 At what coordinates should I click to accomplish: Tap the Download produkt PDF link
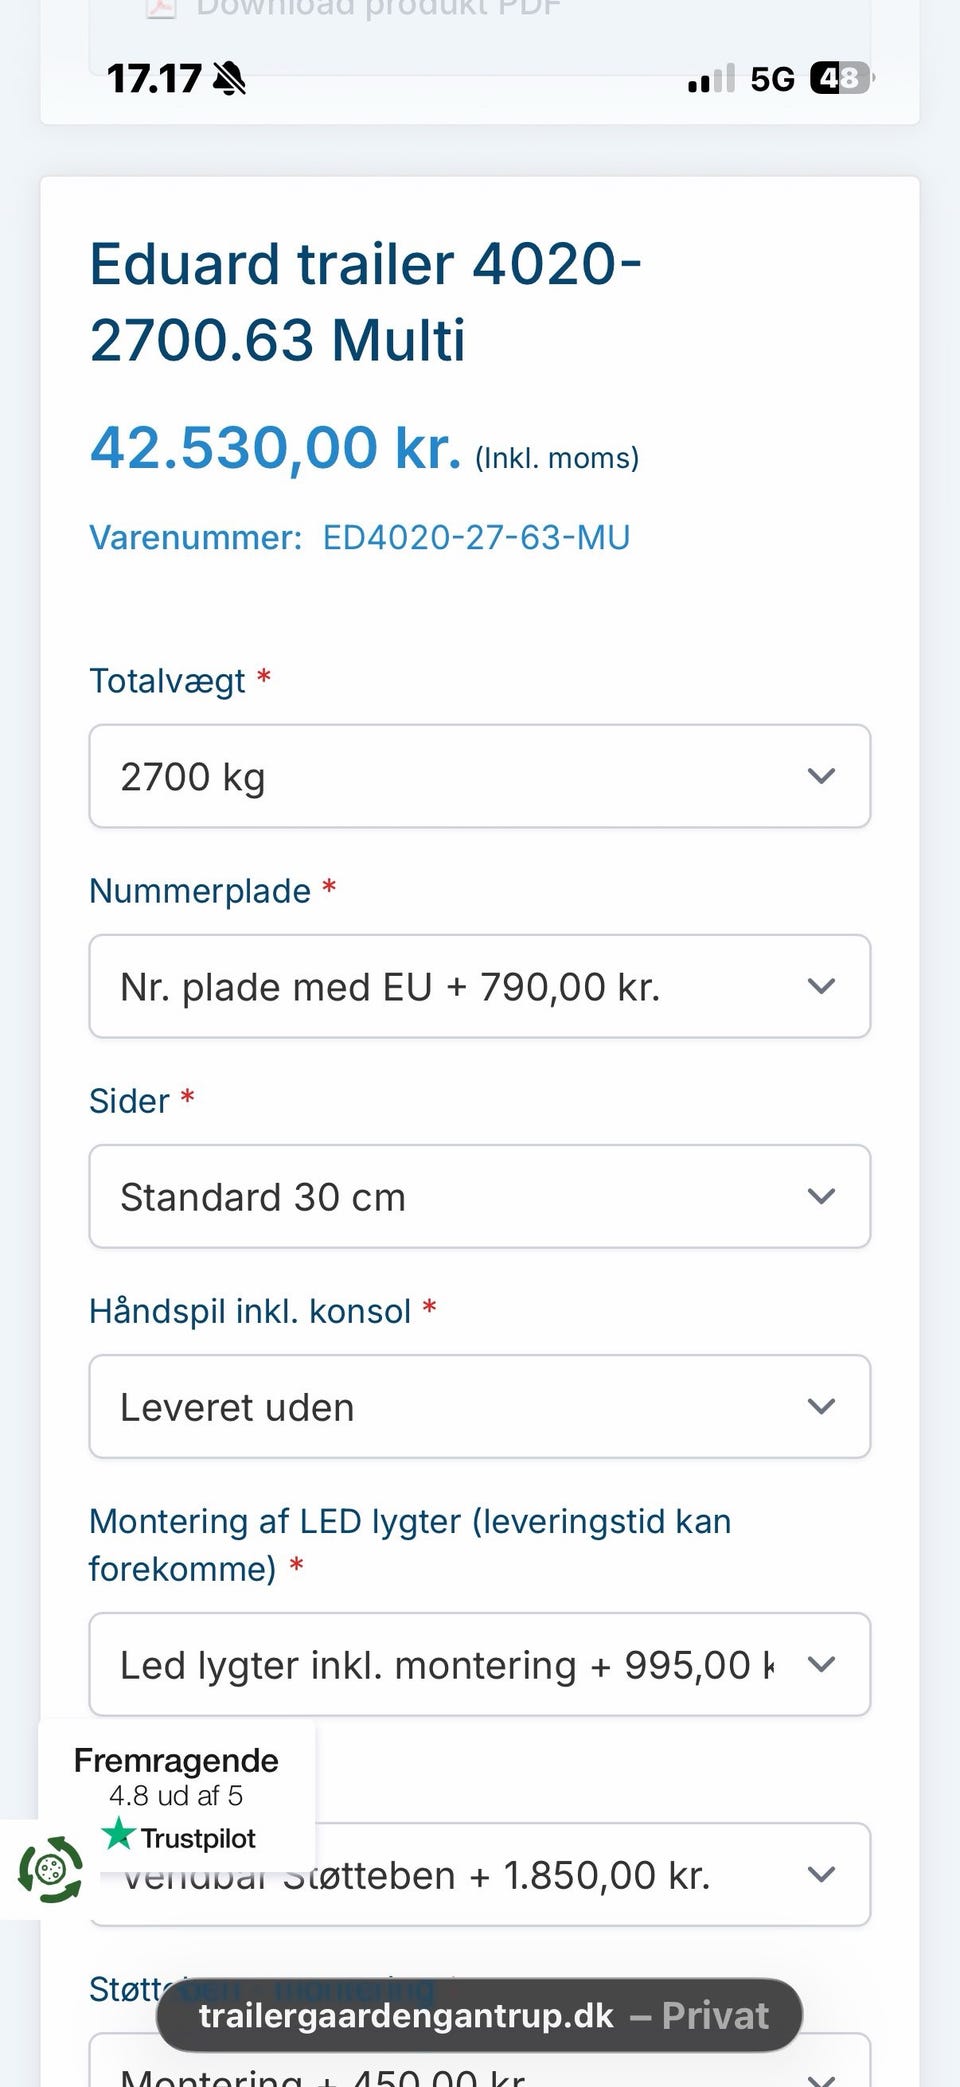[x=378, y=8]
